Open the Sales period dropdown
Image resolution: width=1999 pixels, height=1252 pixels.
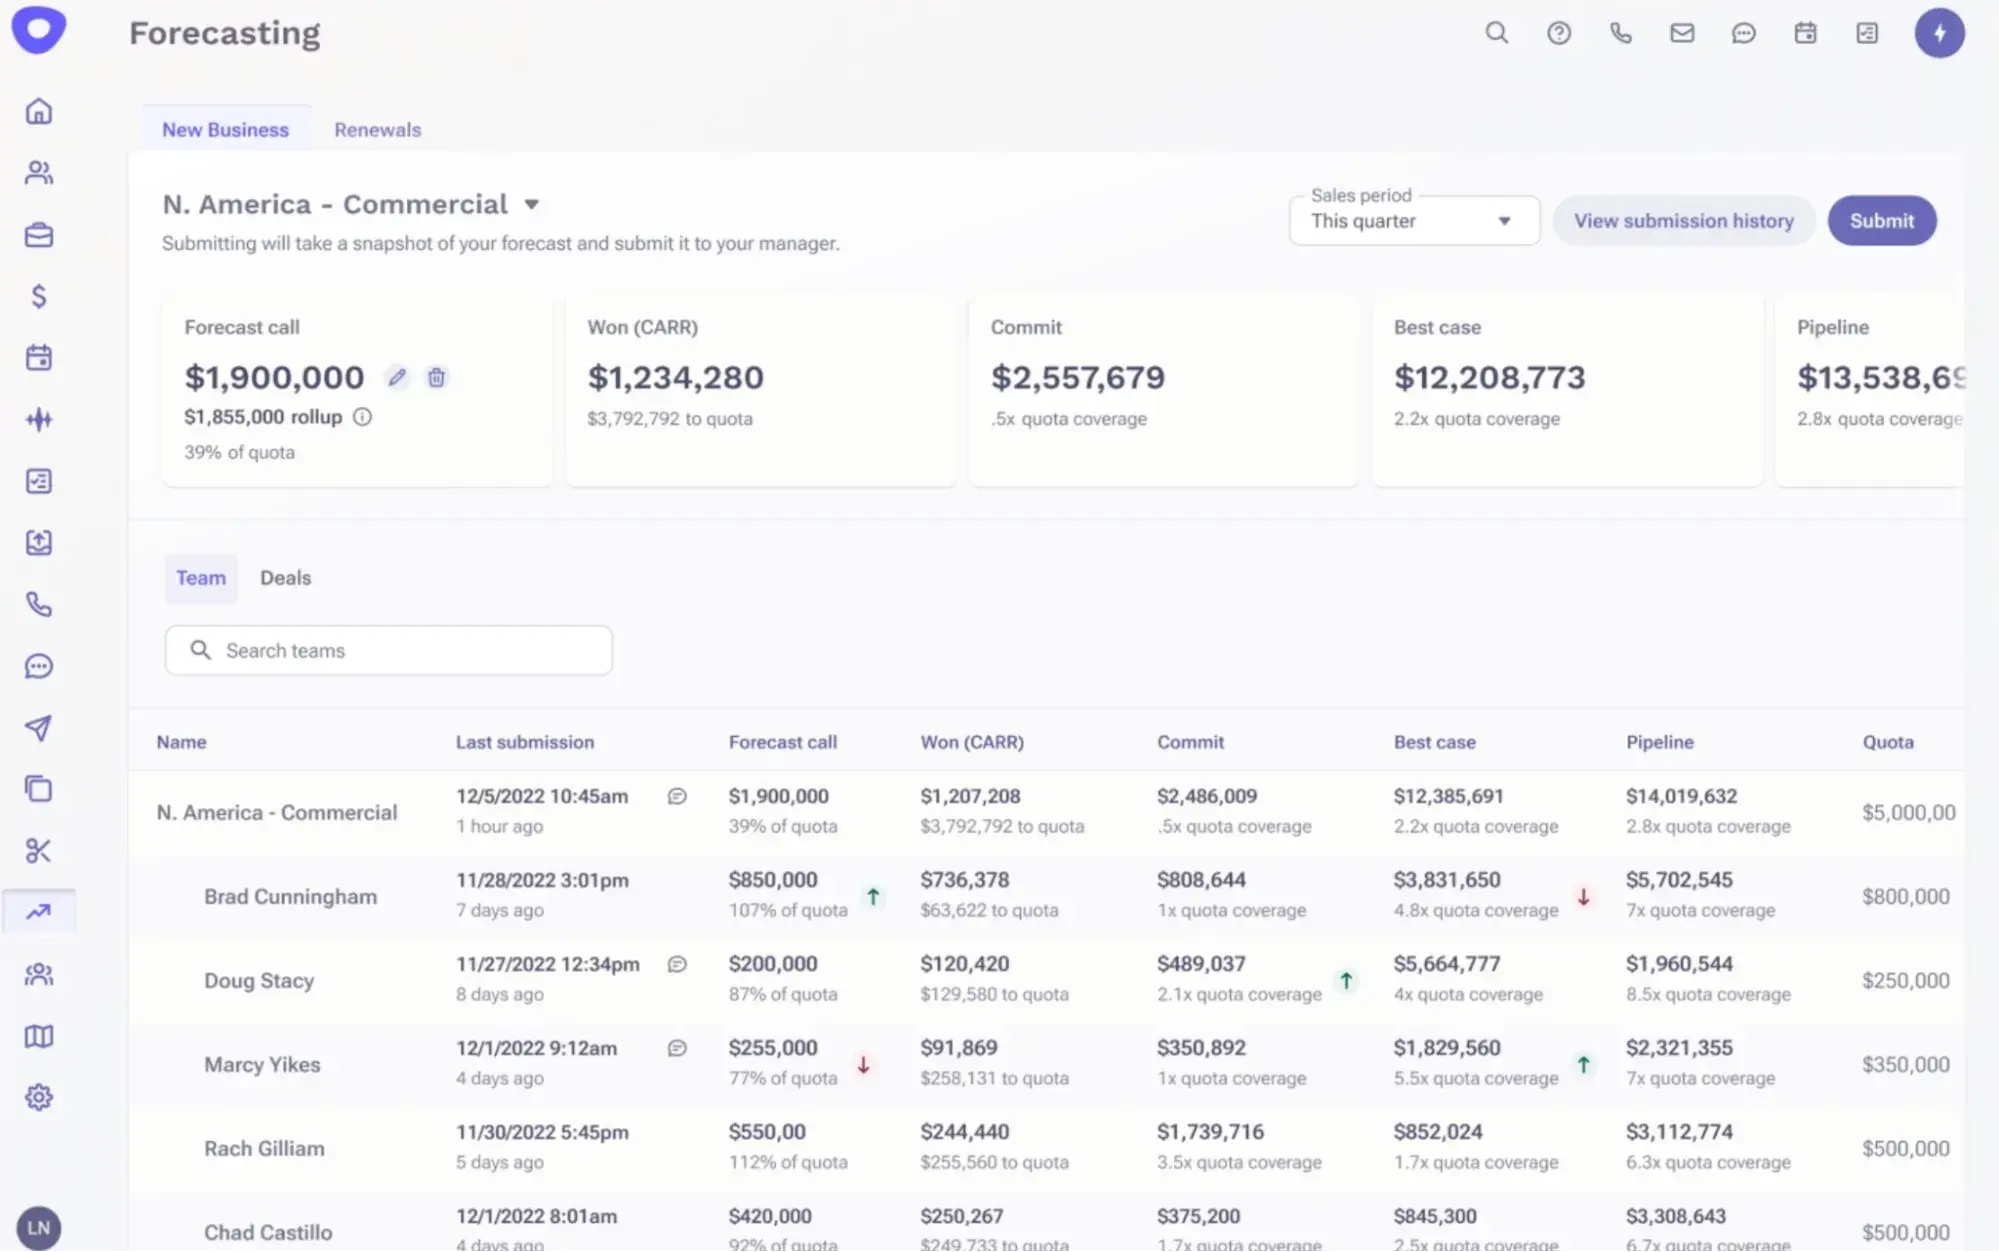pos(1413,221)
